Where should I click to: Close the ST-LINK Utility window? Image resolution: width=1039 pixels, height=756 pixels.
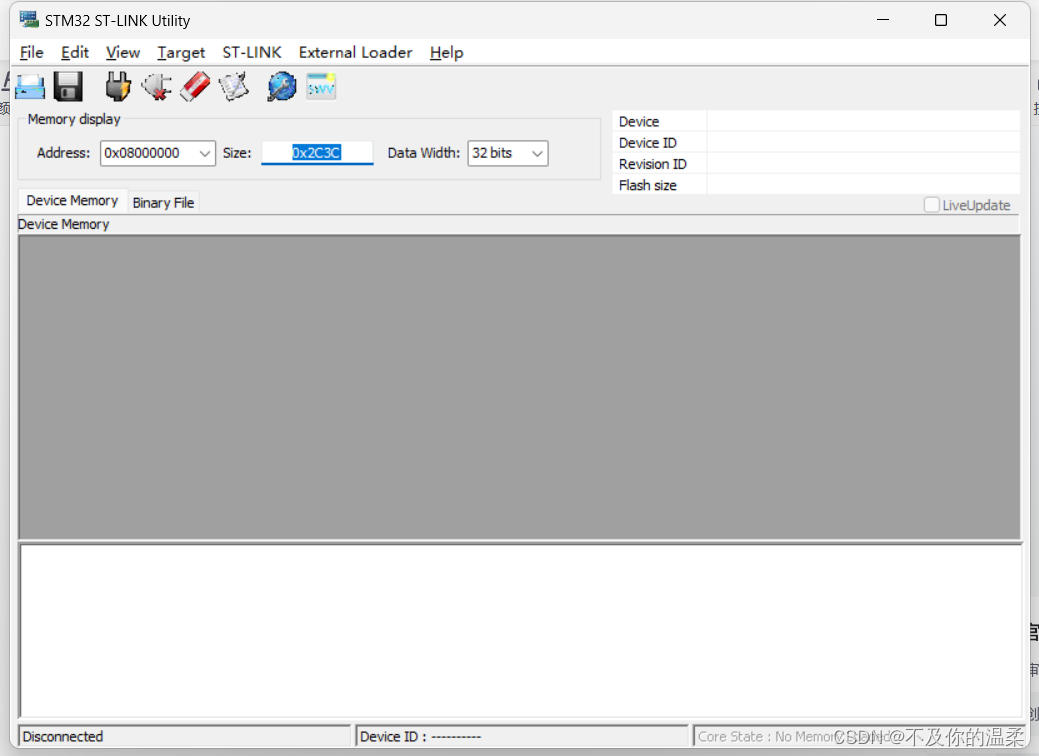(1000, 20)
